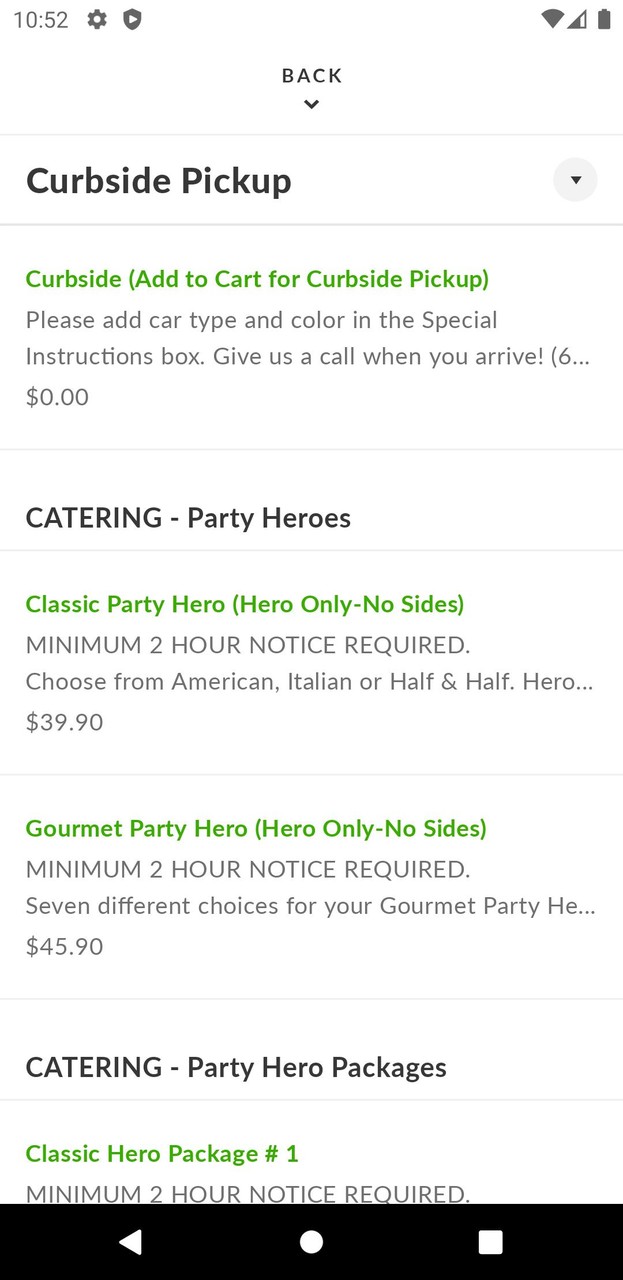The height and width of the screenshot is (1280, 623).
Task: Tap the CATERING - Party Heroes section header
Action: [188, 518]
